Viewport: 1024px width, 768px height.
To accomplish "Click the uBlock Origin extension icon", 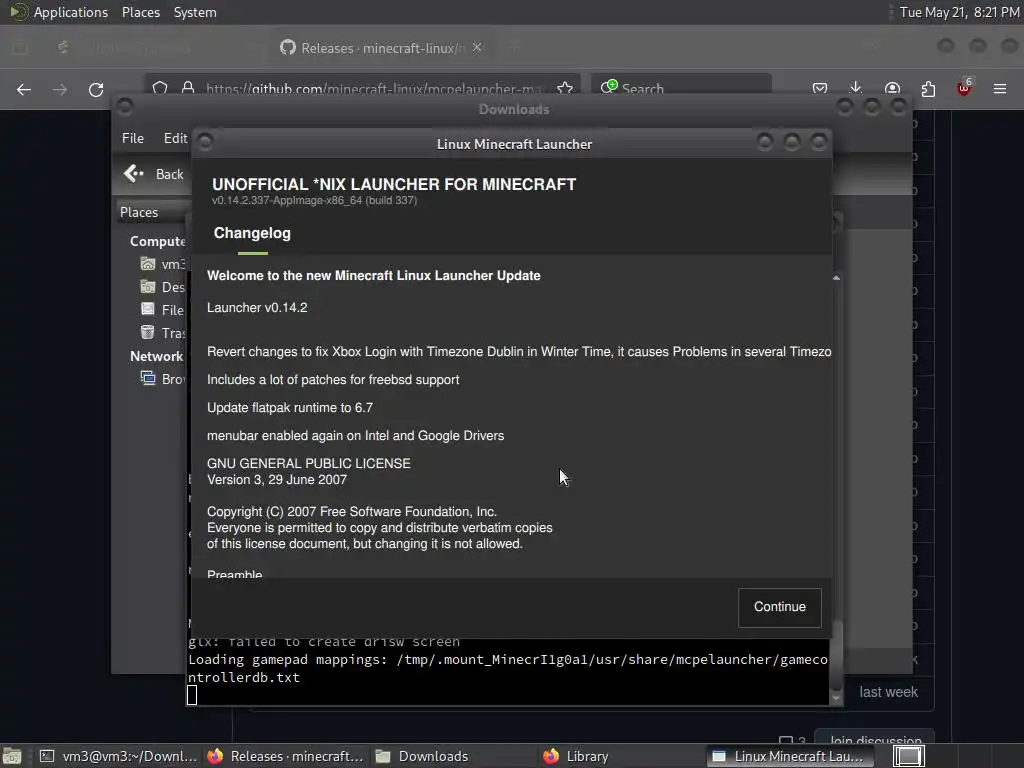I will (x=964, y=89).
